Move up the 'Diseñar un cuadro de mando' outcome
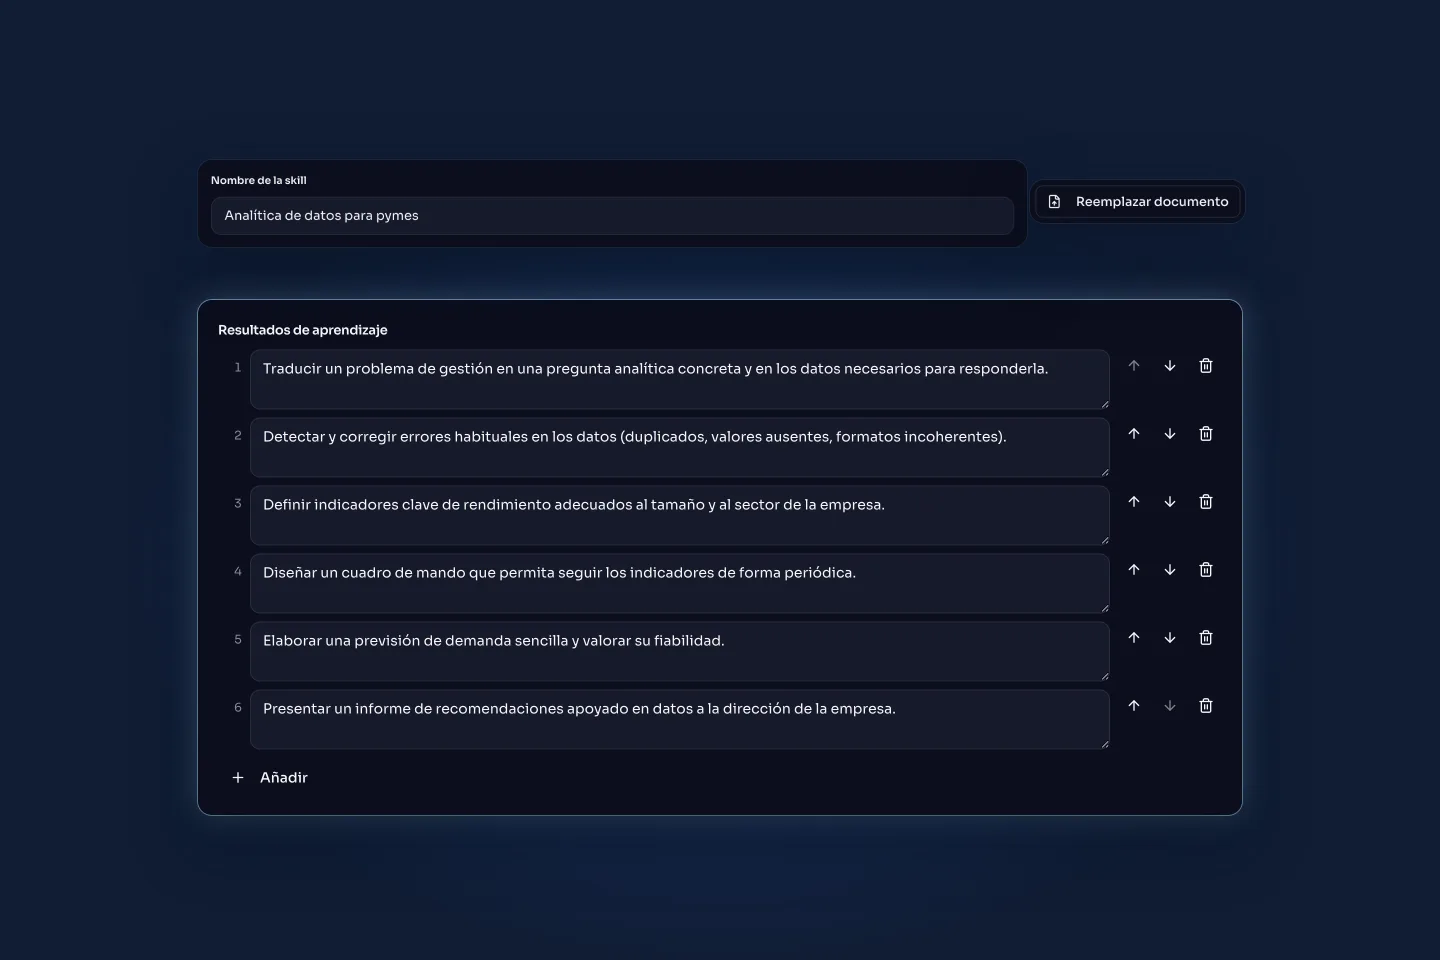The width and height of the screenshot is (1440, 960). (1134, 570)
